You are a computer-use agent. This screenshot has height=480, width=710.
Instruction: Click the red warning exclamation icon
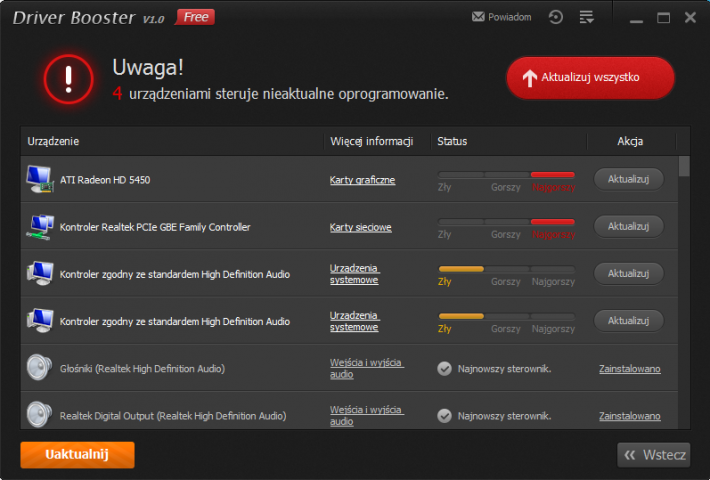[68, 79]
